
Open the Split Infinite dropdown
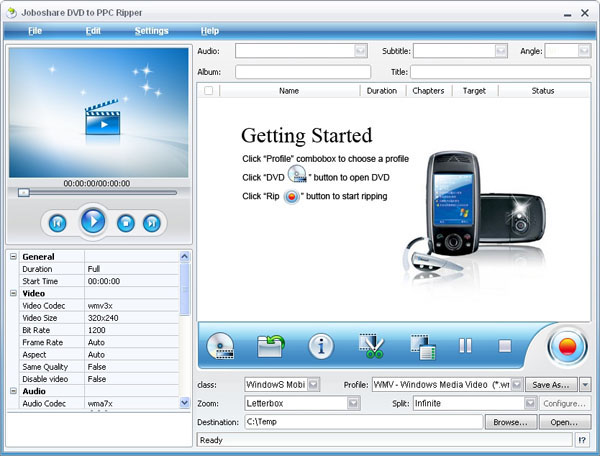(x=530, y=403)
